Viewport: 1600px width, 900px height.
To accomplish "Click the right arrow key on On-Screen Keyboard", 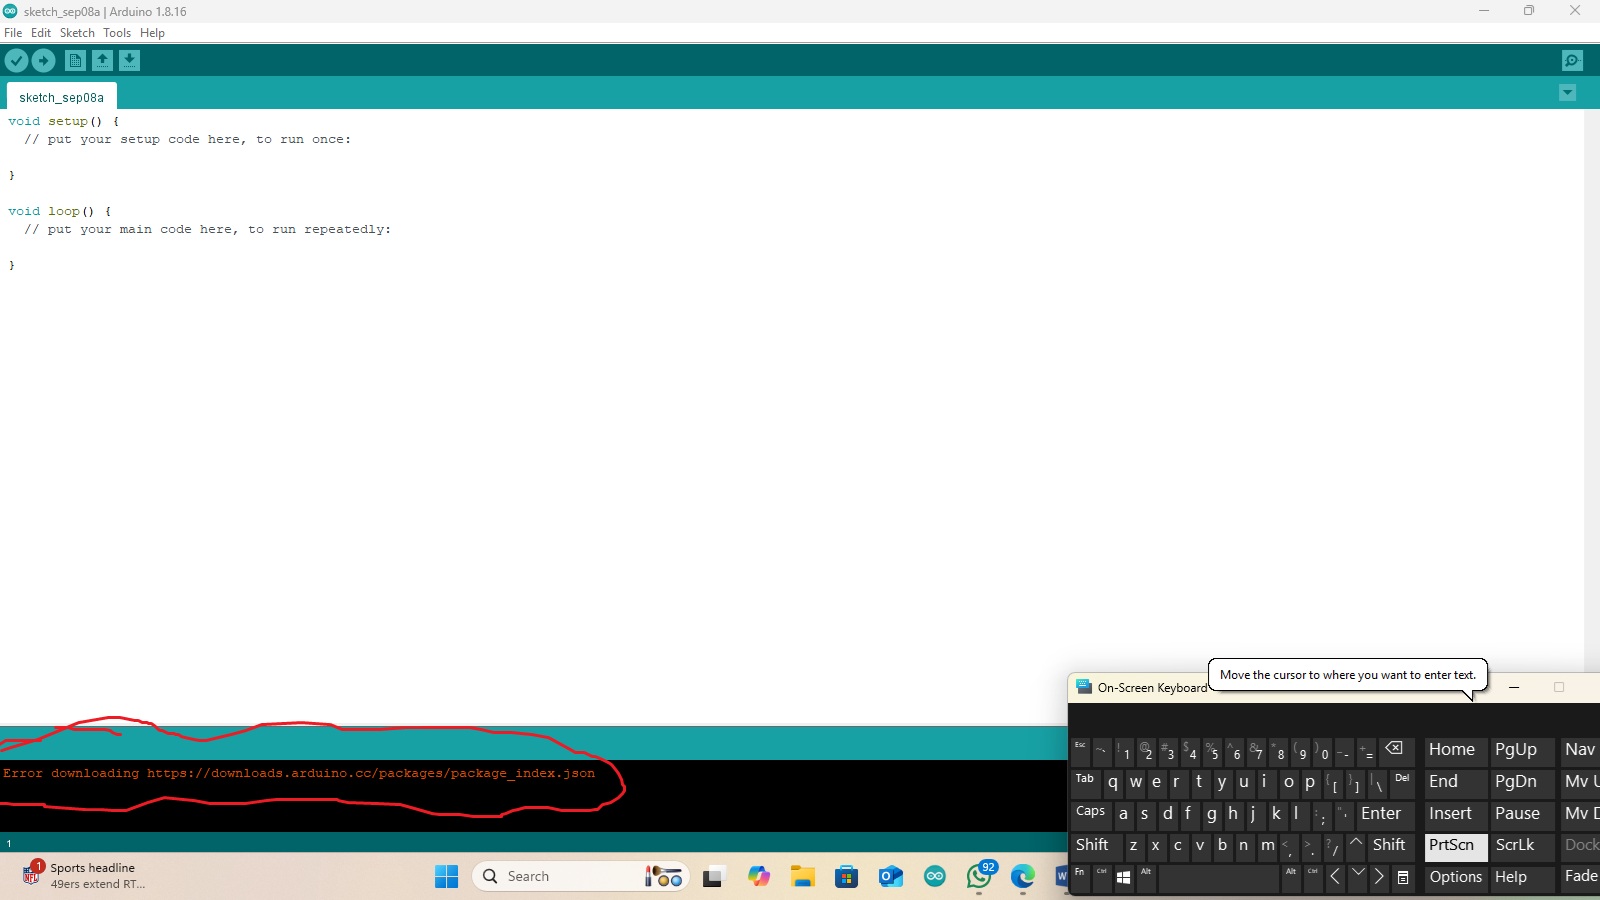I will tap(1379, 877).
